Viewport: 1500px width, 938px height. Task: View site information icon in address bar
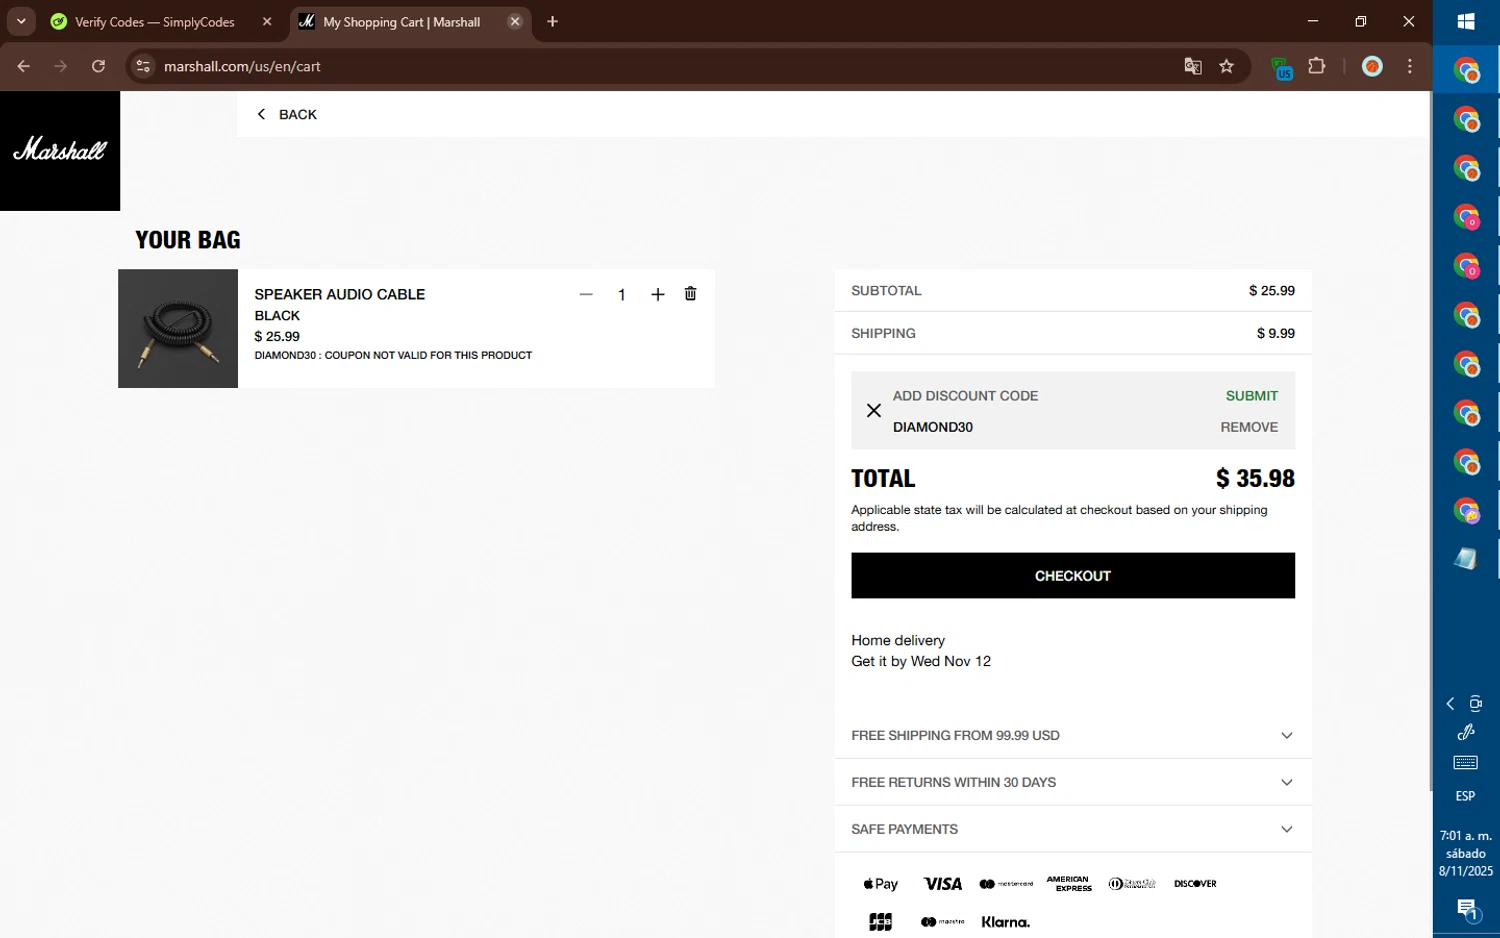pyautogui.click(x=143, y=66)
